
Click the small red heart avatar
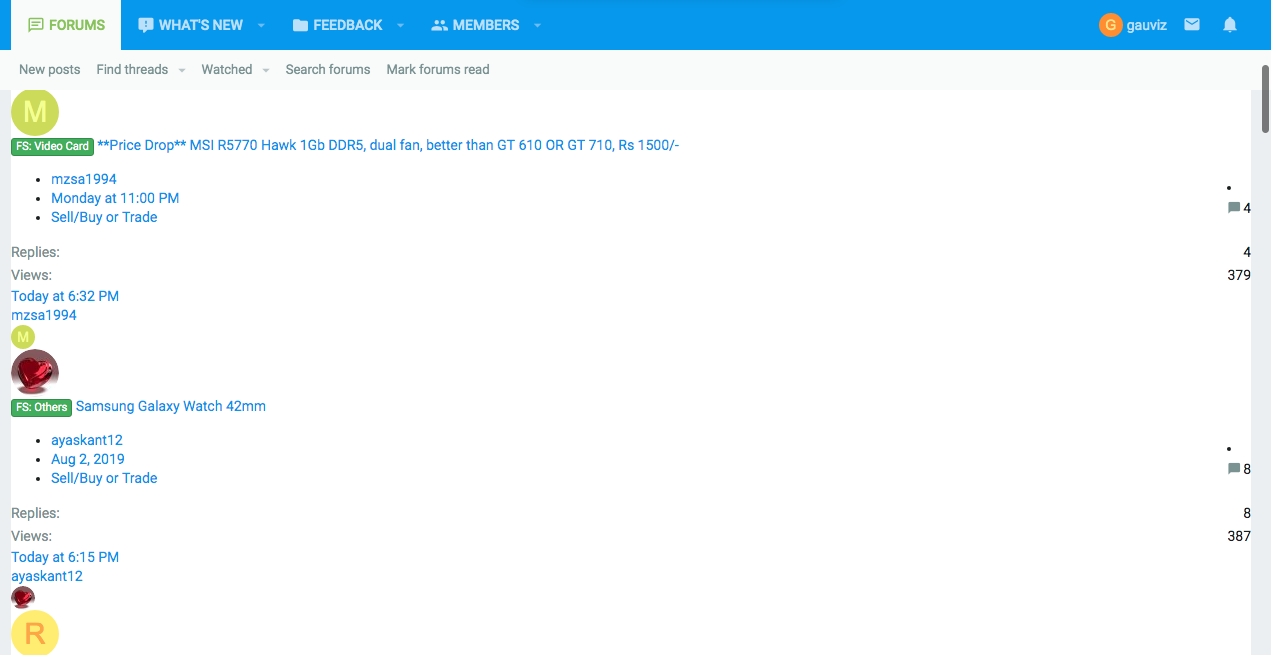pos(23,598)
